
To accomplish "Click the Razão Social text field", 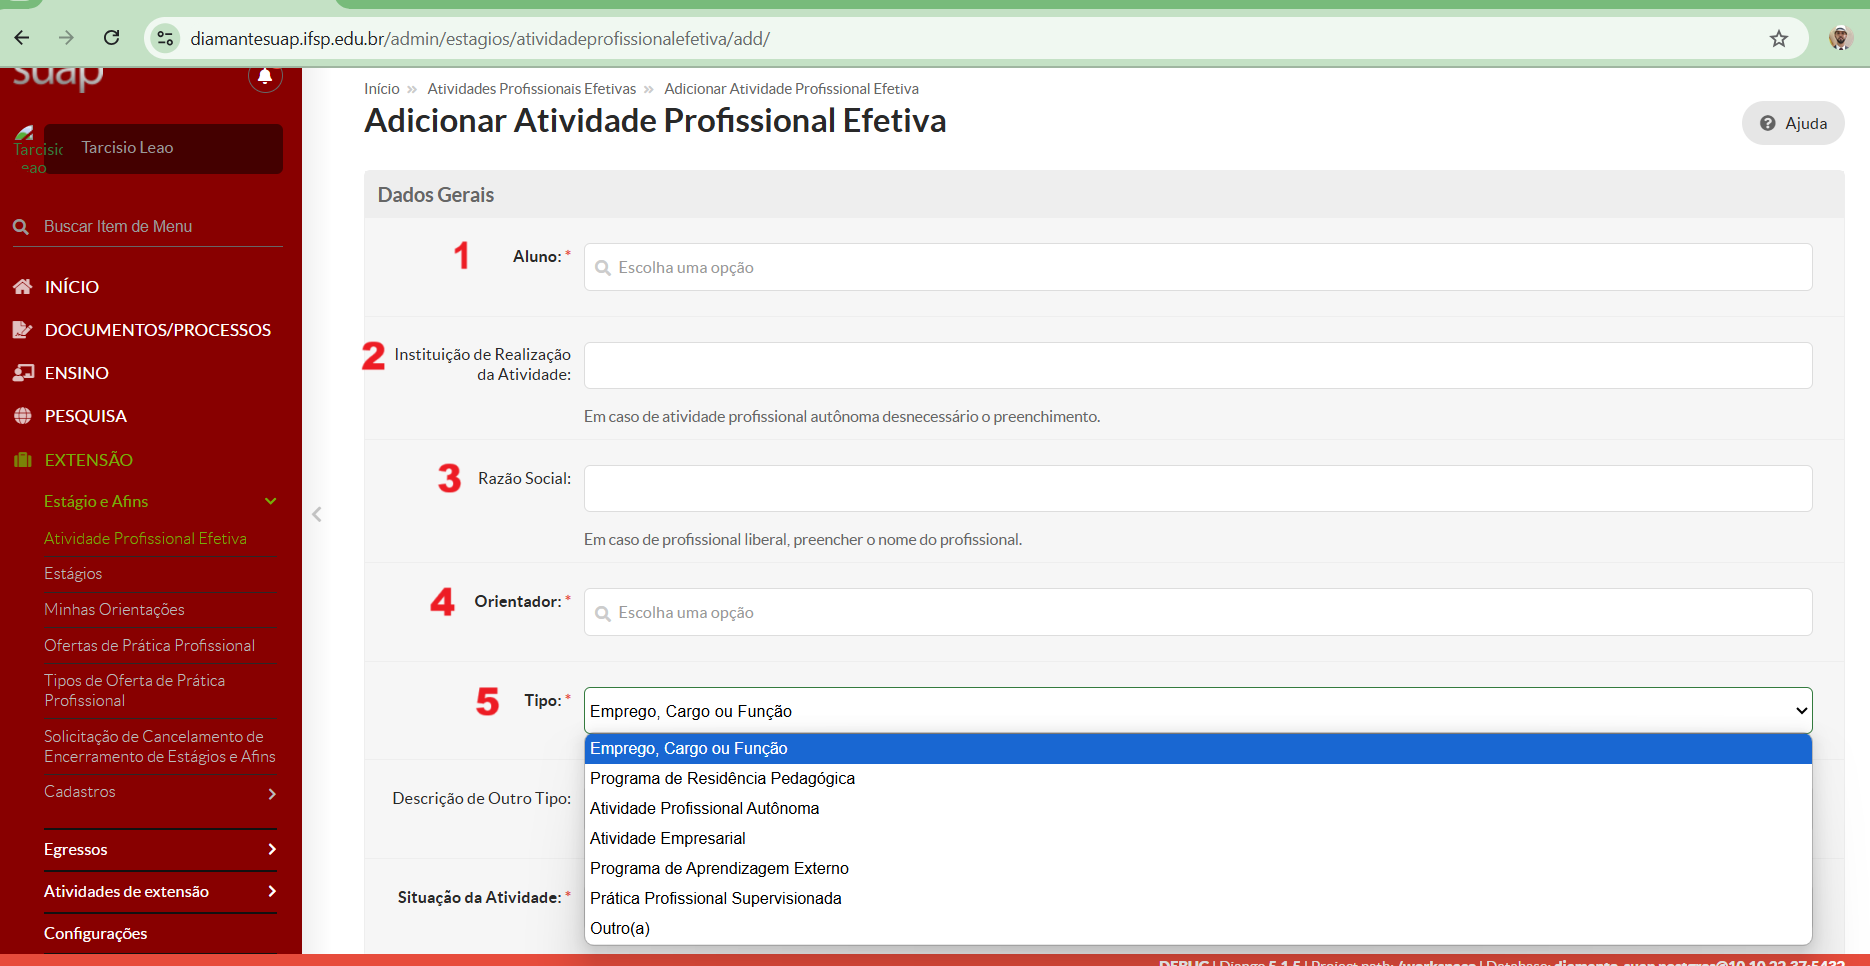I will (x=1198, y=488).
